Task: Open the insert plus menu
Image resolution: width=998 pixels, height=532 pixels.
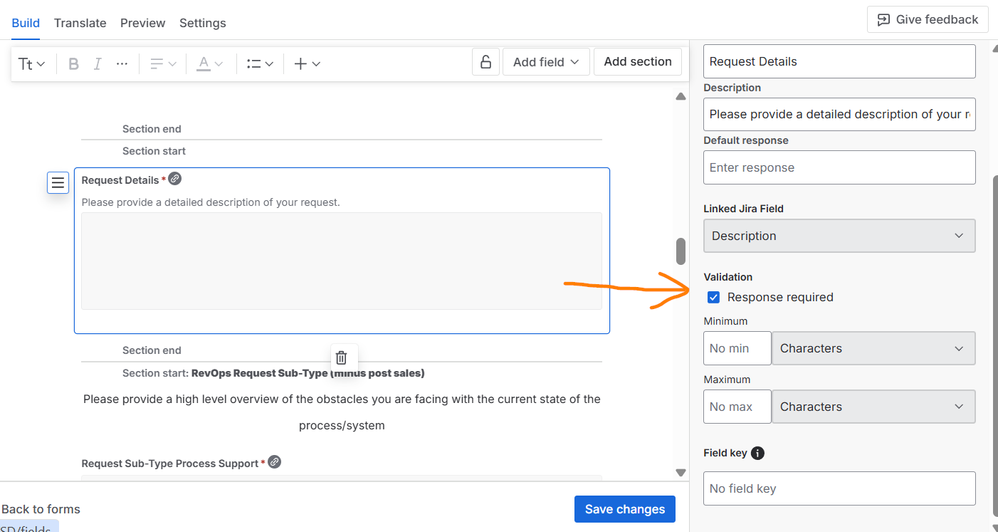Action: click(x=306, y=64)
